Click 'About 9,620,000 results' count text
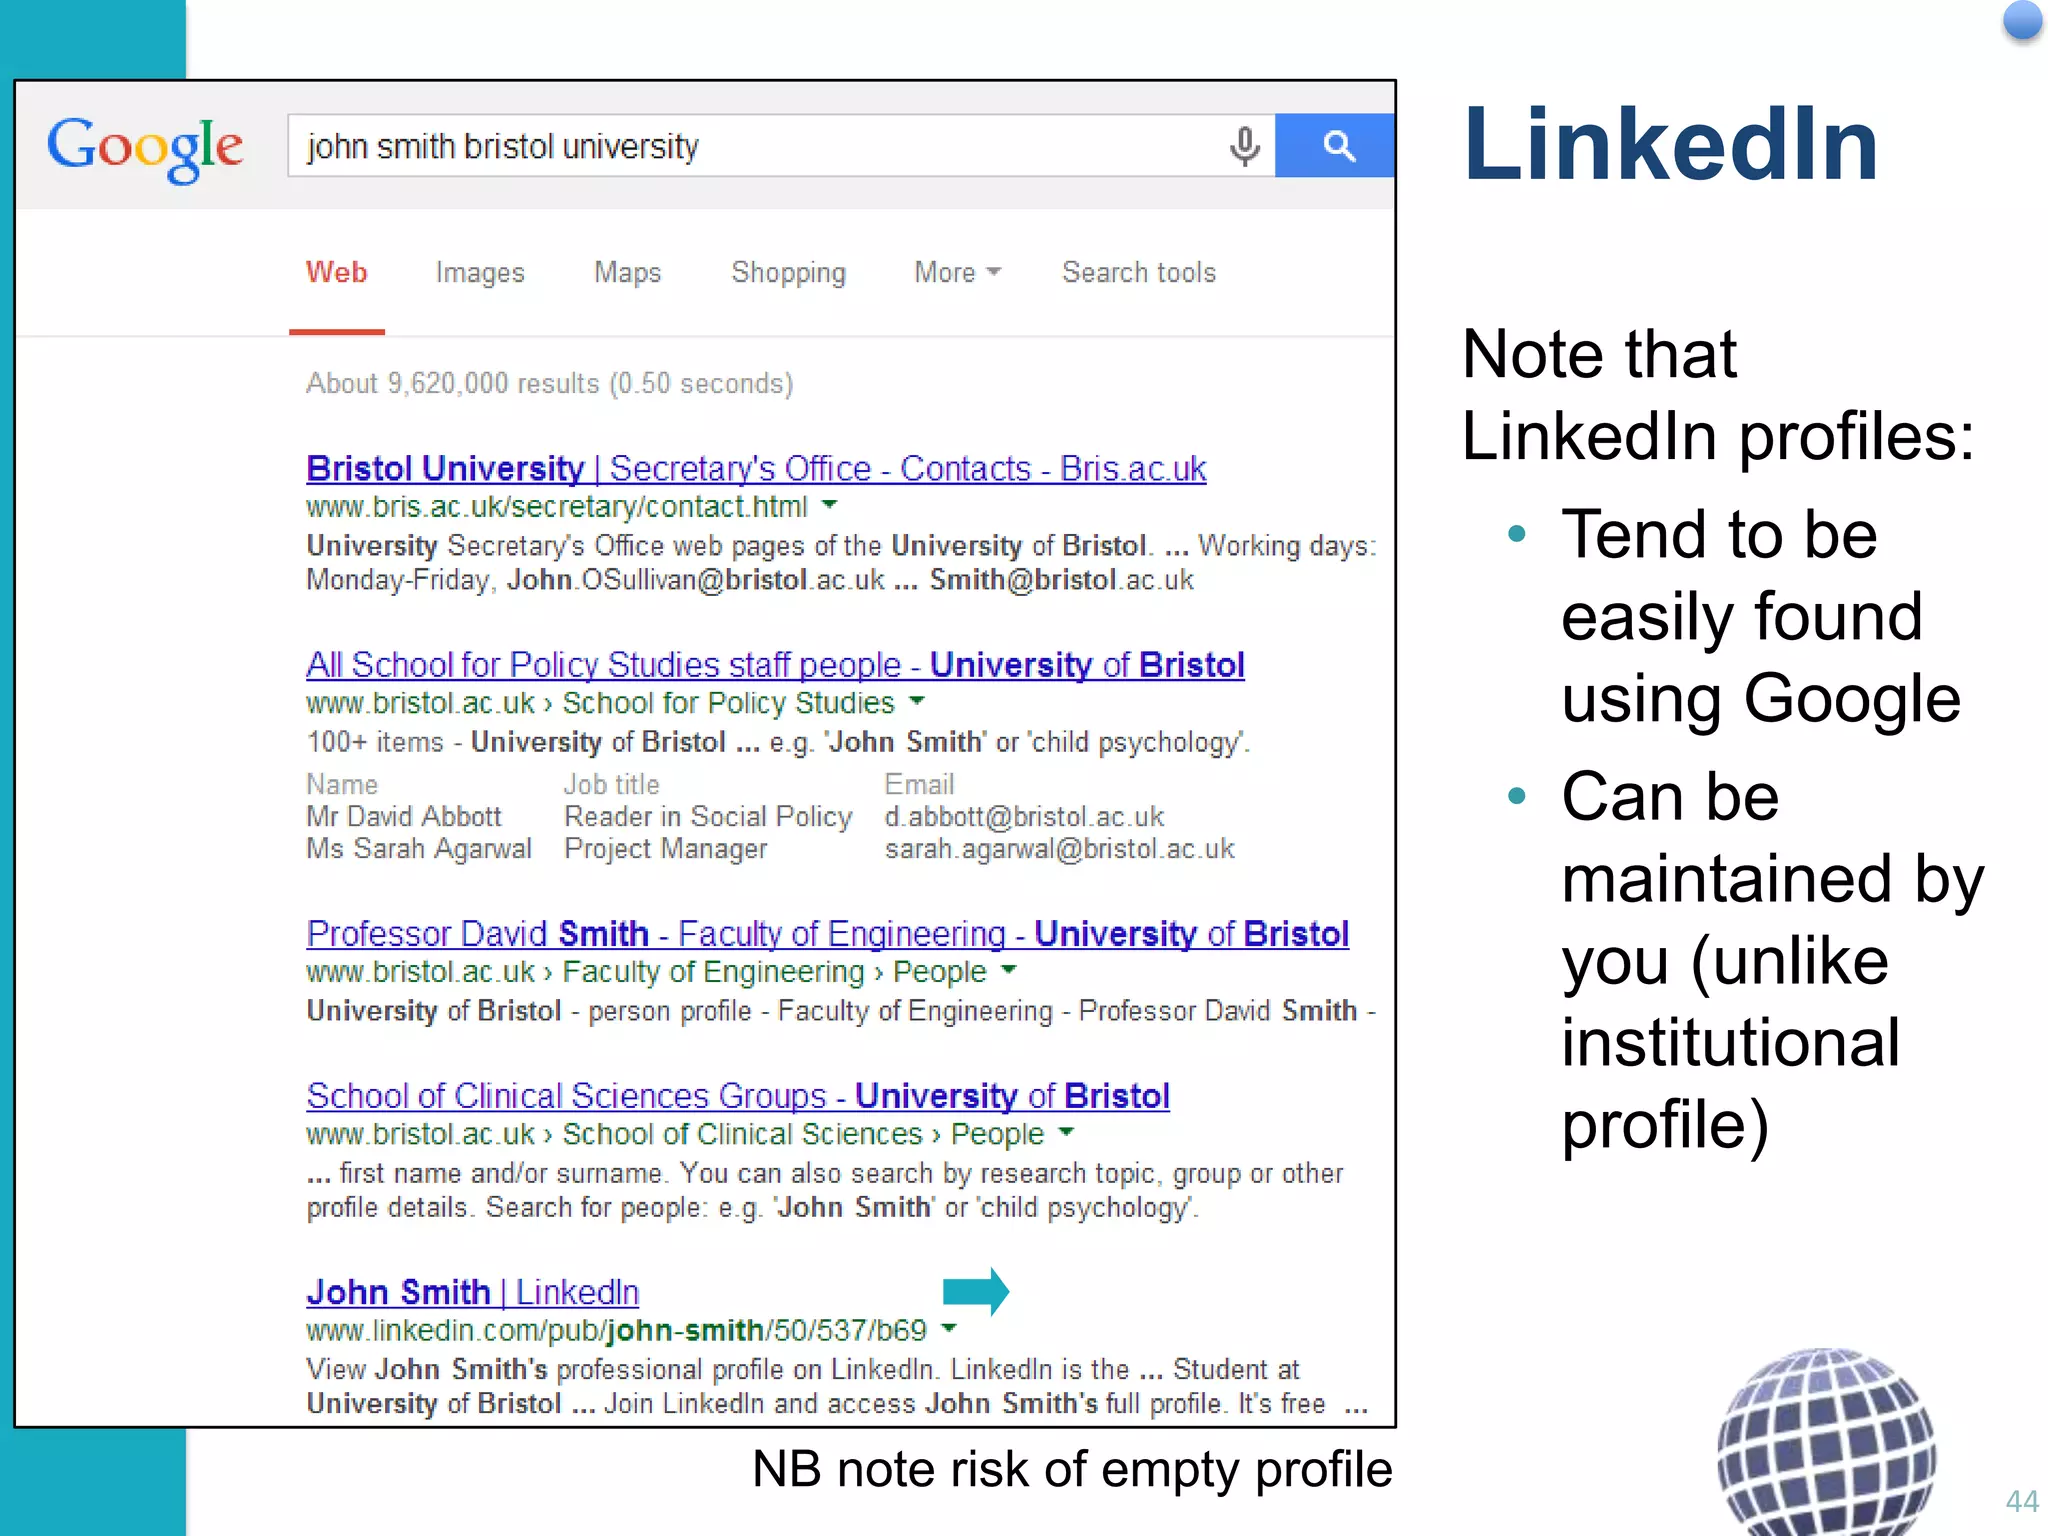Screen dimensions: 2048x1536 (x=549, y=384)
